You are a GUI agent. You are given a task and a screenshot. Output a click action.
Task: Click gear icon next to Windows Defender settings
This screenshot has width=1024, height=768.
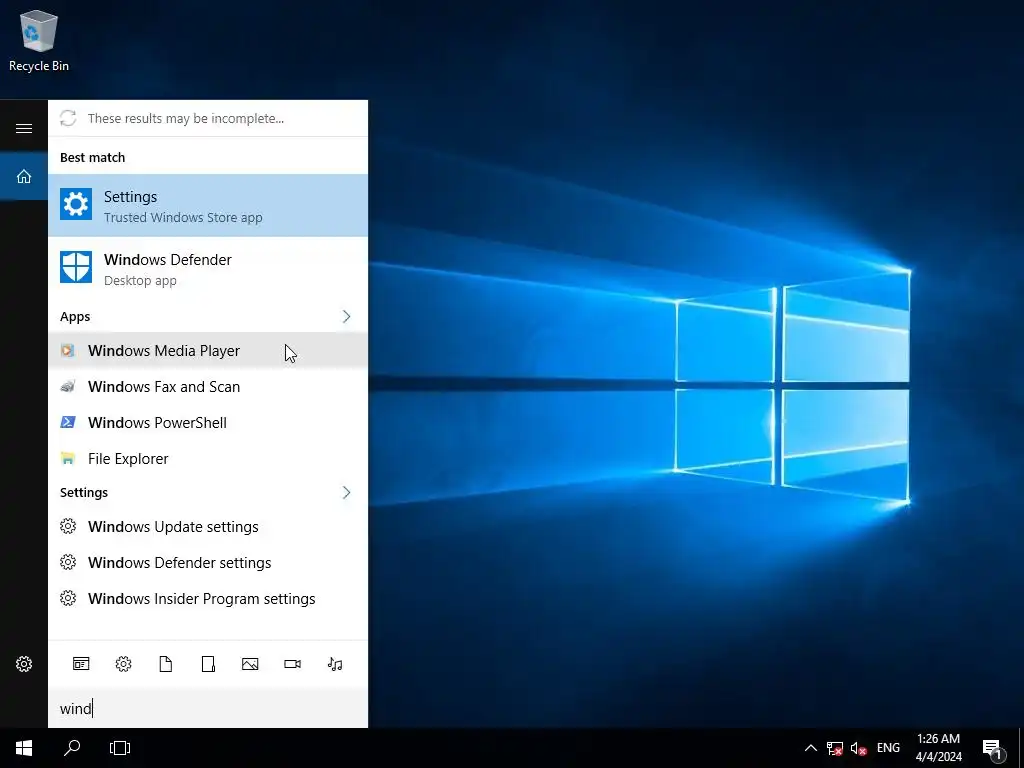coord(68,562)
